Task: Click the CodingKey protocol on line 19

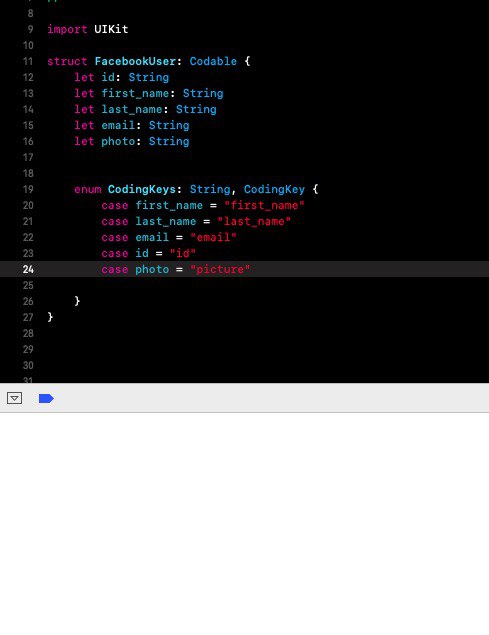Action: [x=274, y=189]
